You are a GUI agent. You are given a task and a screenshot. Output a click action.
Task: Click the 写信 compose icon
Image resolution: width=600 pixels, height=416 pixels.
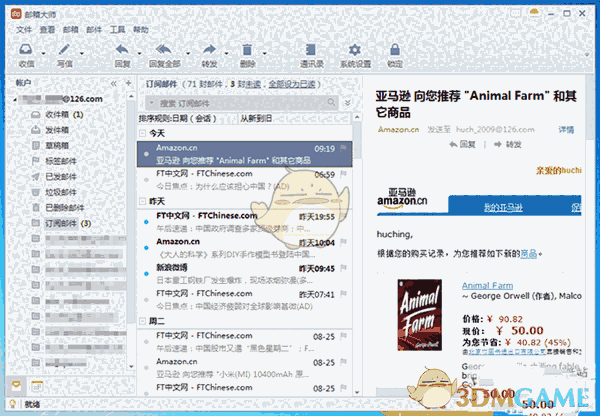(64, 50)
